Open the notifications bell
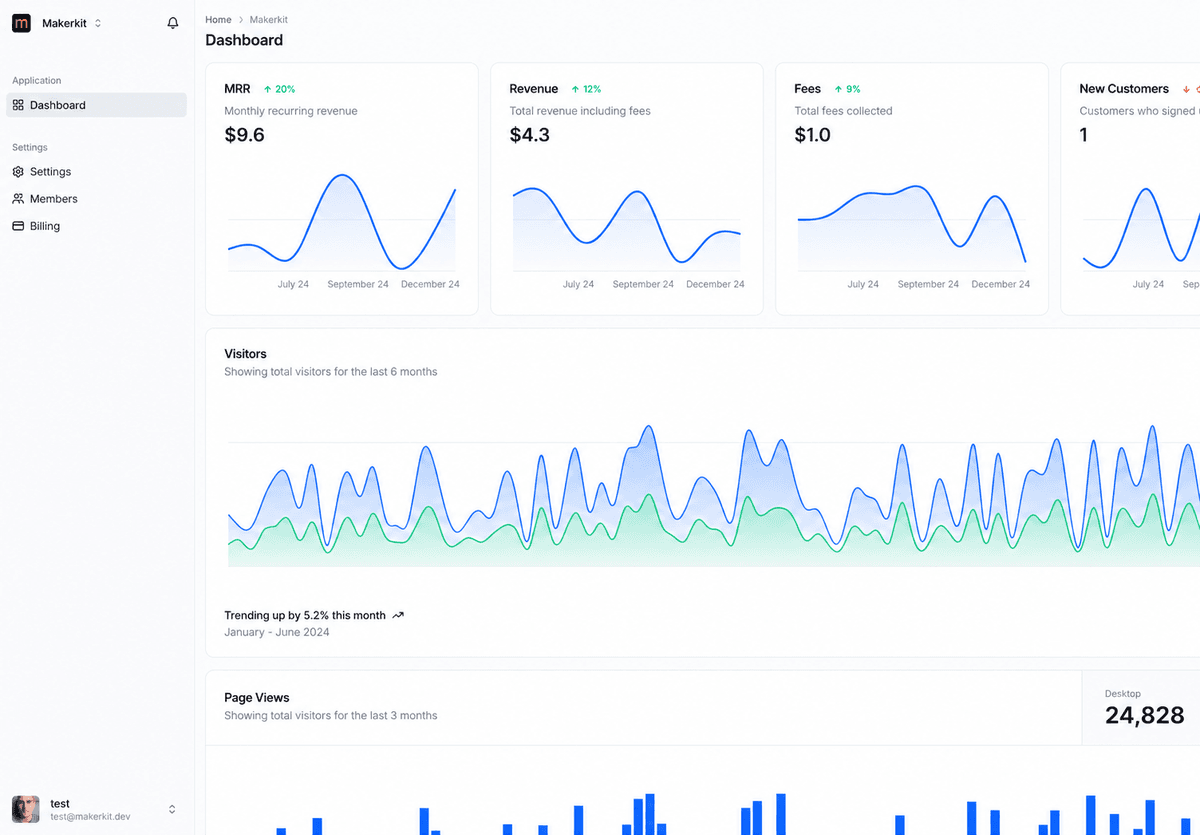This screenshot has height=835, width=1200. (x=173, y=23)
